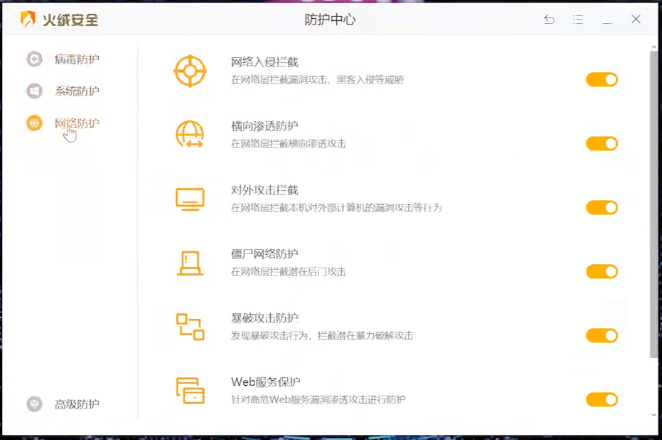Screen dimensions: 662x440
Task: Open Web服务保护 settings title
Action: click(x=266, y=382)
